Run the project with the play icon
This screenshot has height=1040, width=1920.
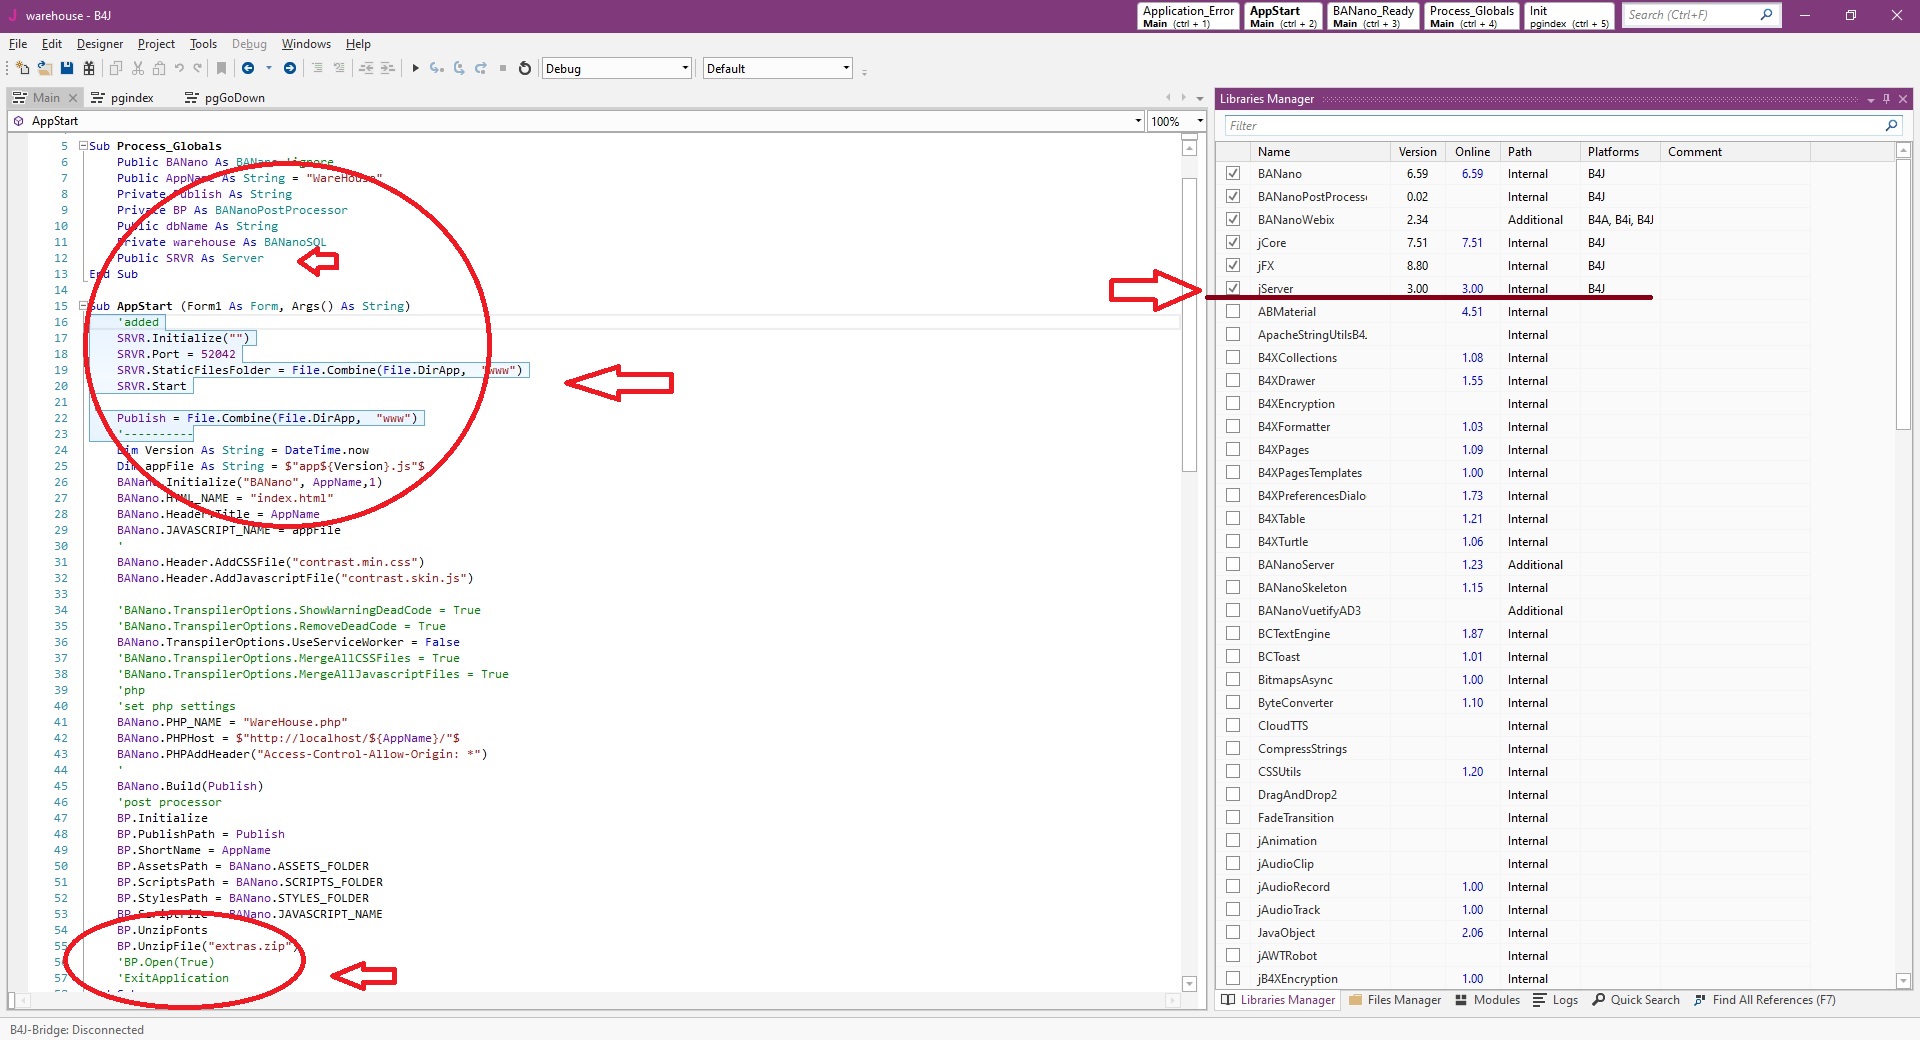415,68
